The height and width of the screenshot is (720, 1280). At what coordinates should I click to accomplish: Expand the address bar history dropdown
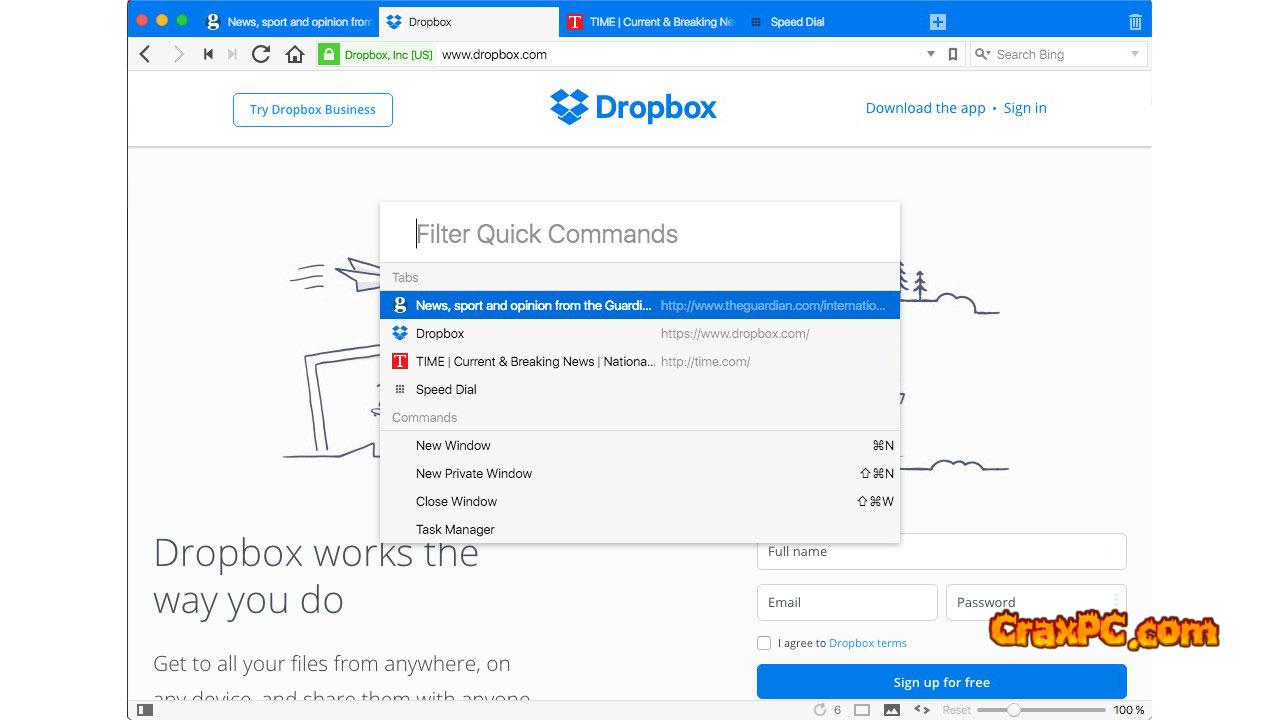pos(931,55)
